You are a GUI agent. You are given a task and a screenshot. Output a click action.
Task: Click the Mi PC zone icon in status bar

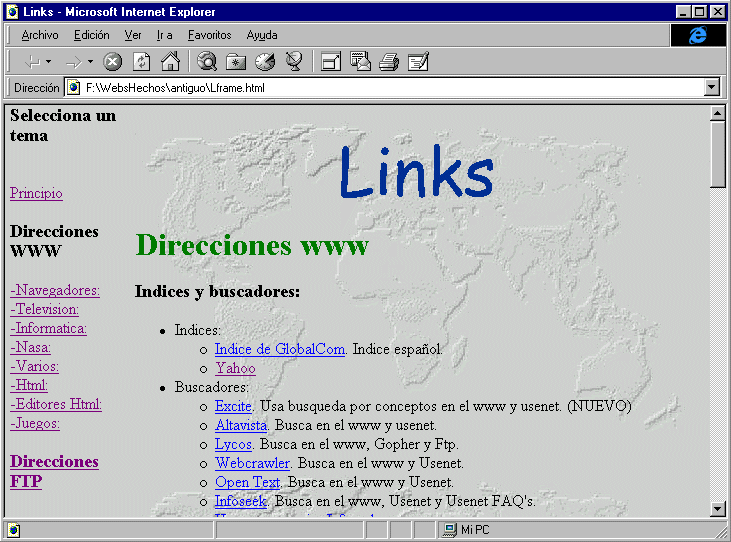click(x=449, y=530)
